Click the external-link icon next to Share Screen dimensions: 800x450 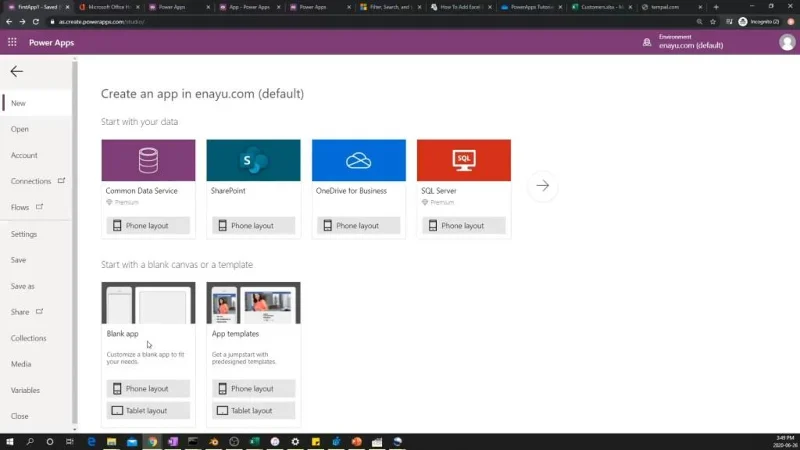click(x=39, y=311)
